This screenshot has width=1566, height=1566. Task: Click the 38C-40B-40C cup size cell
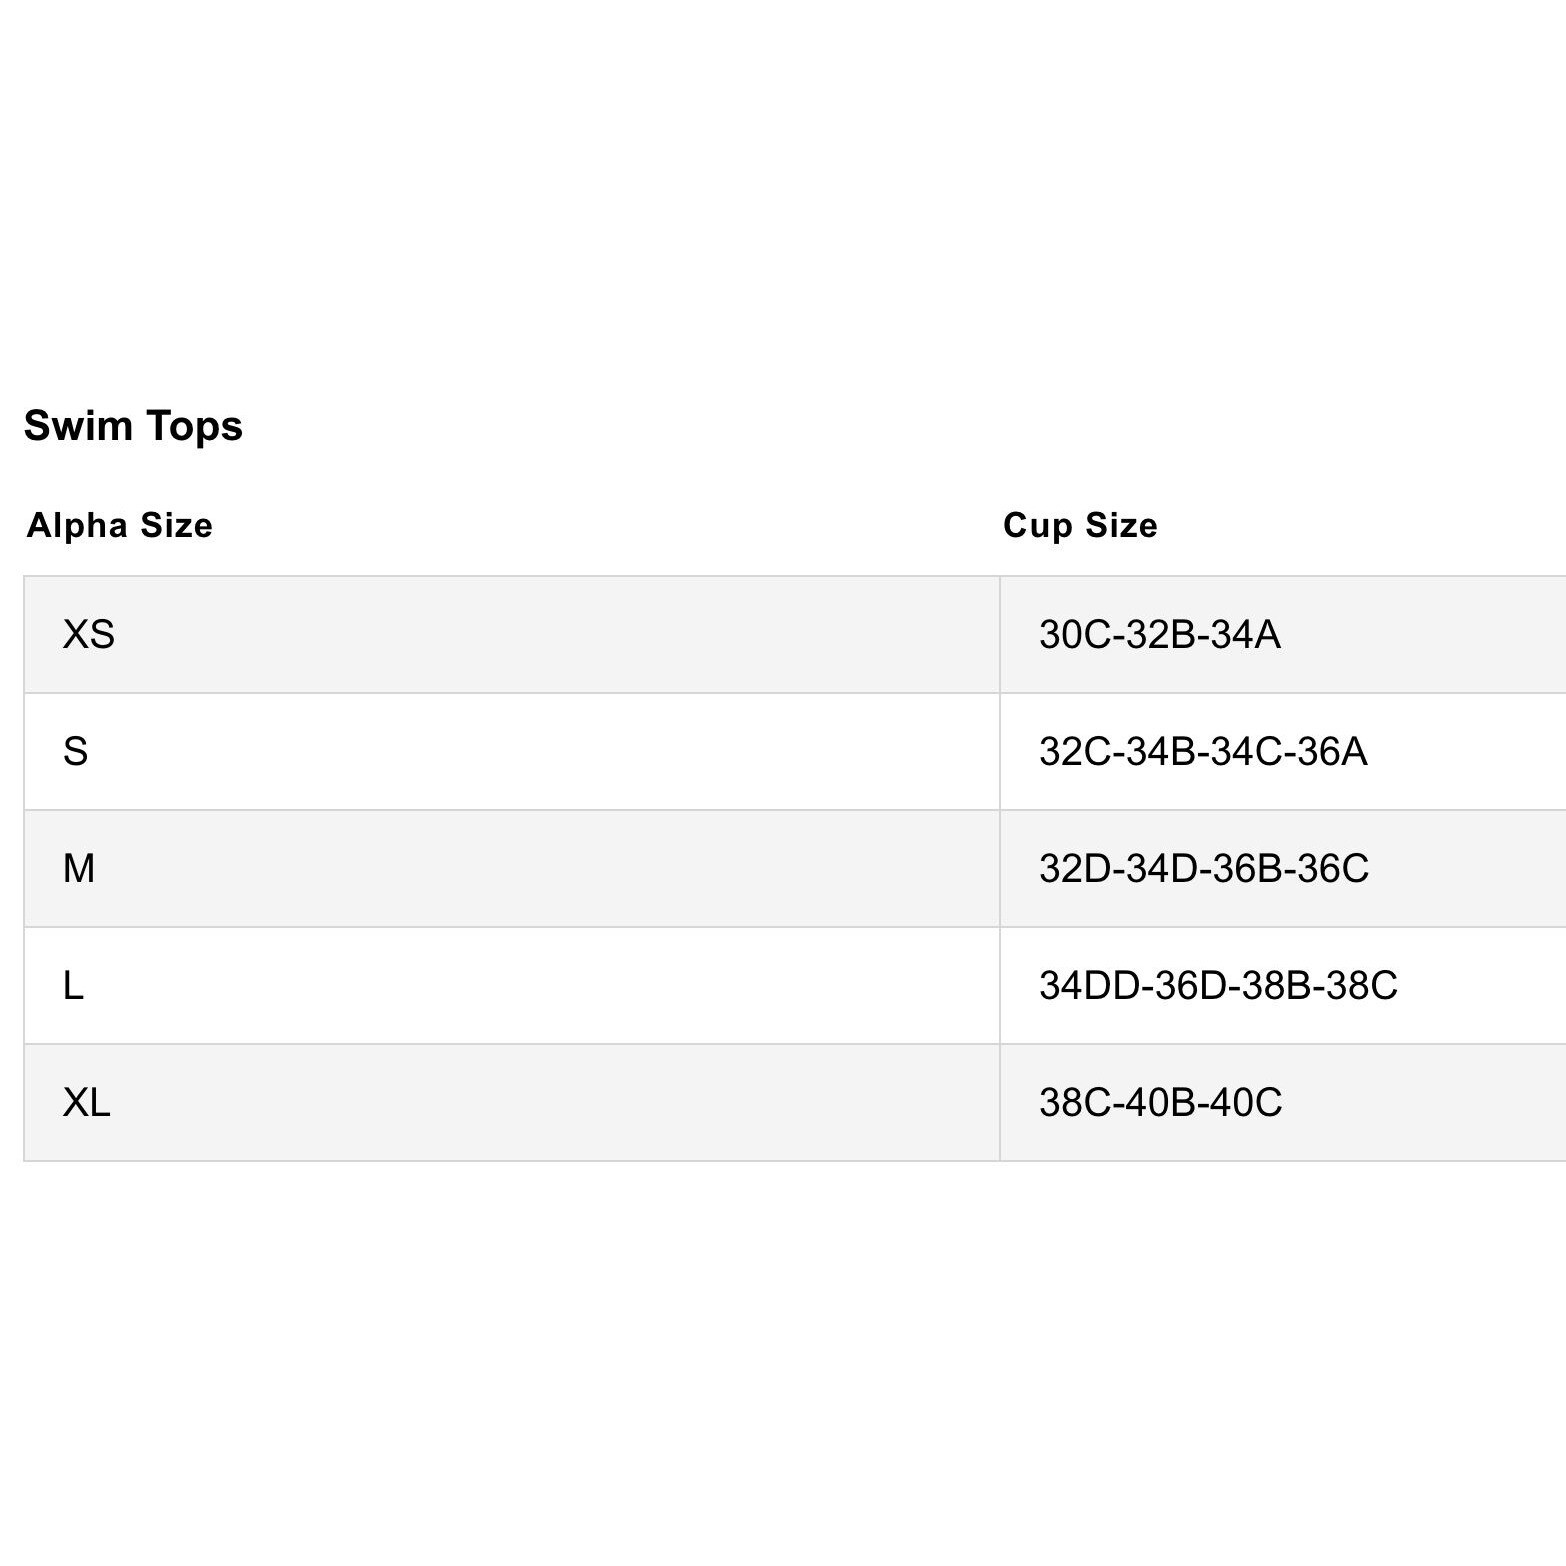tap(1282, 1103)
